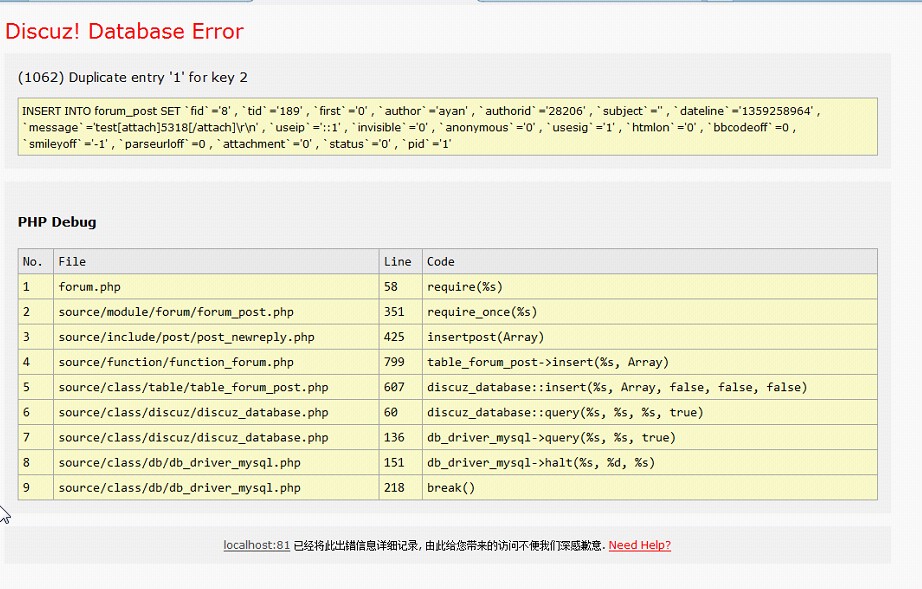This screenshot has height=589, width=922.
Task: Click the Need Help? link
Action: (639, 545)
